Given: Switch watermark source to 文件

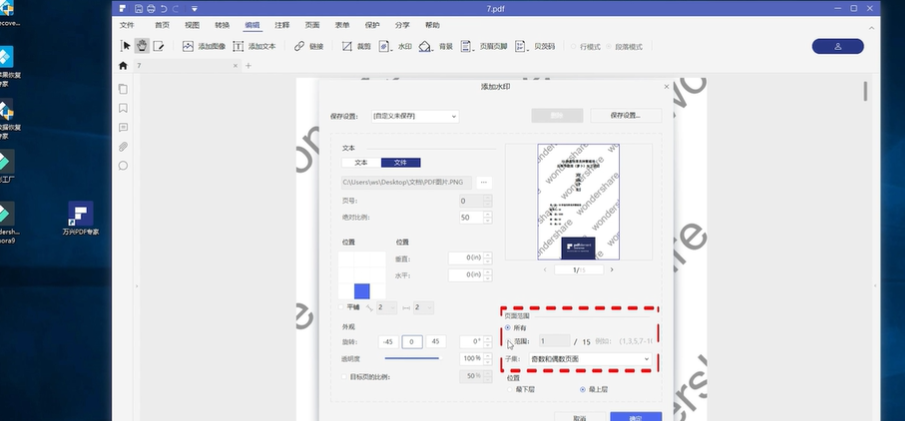Looking at the screenshot, I should pyautogui.click(x=401, y=163).
